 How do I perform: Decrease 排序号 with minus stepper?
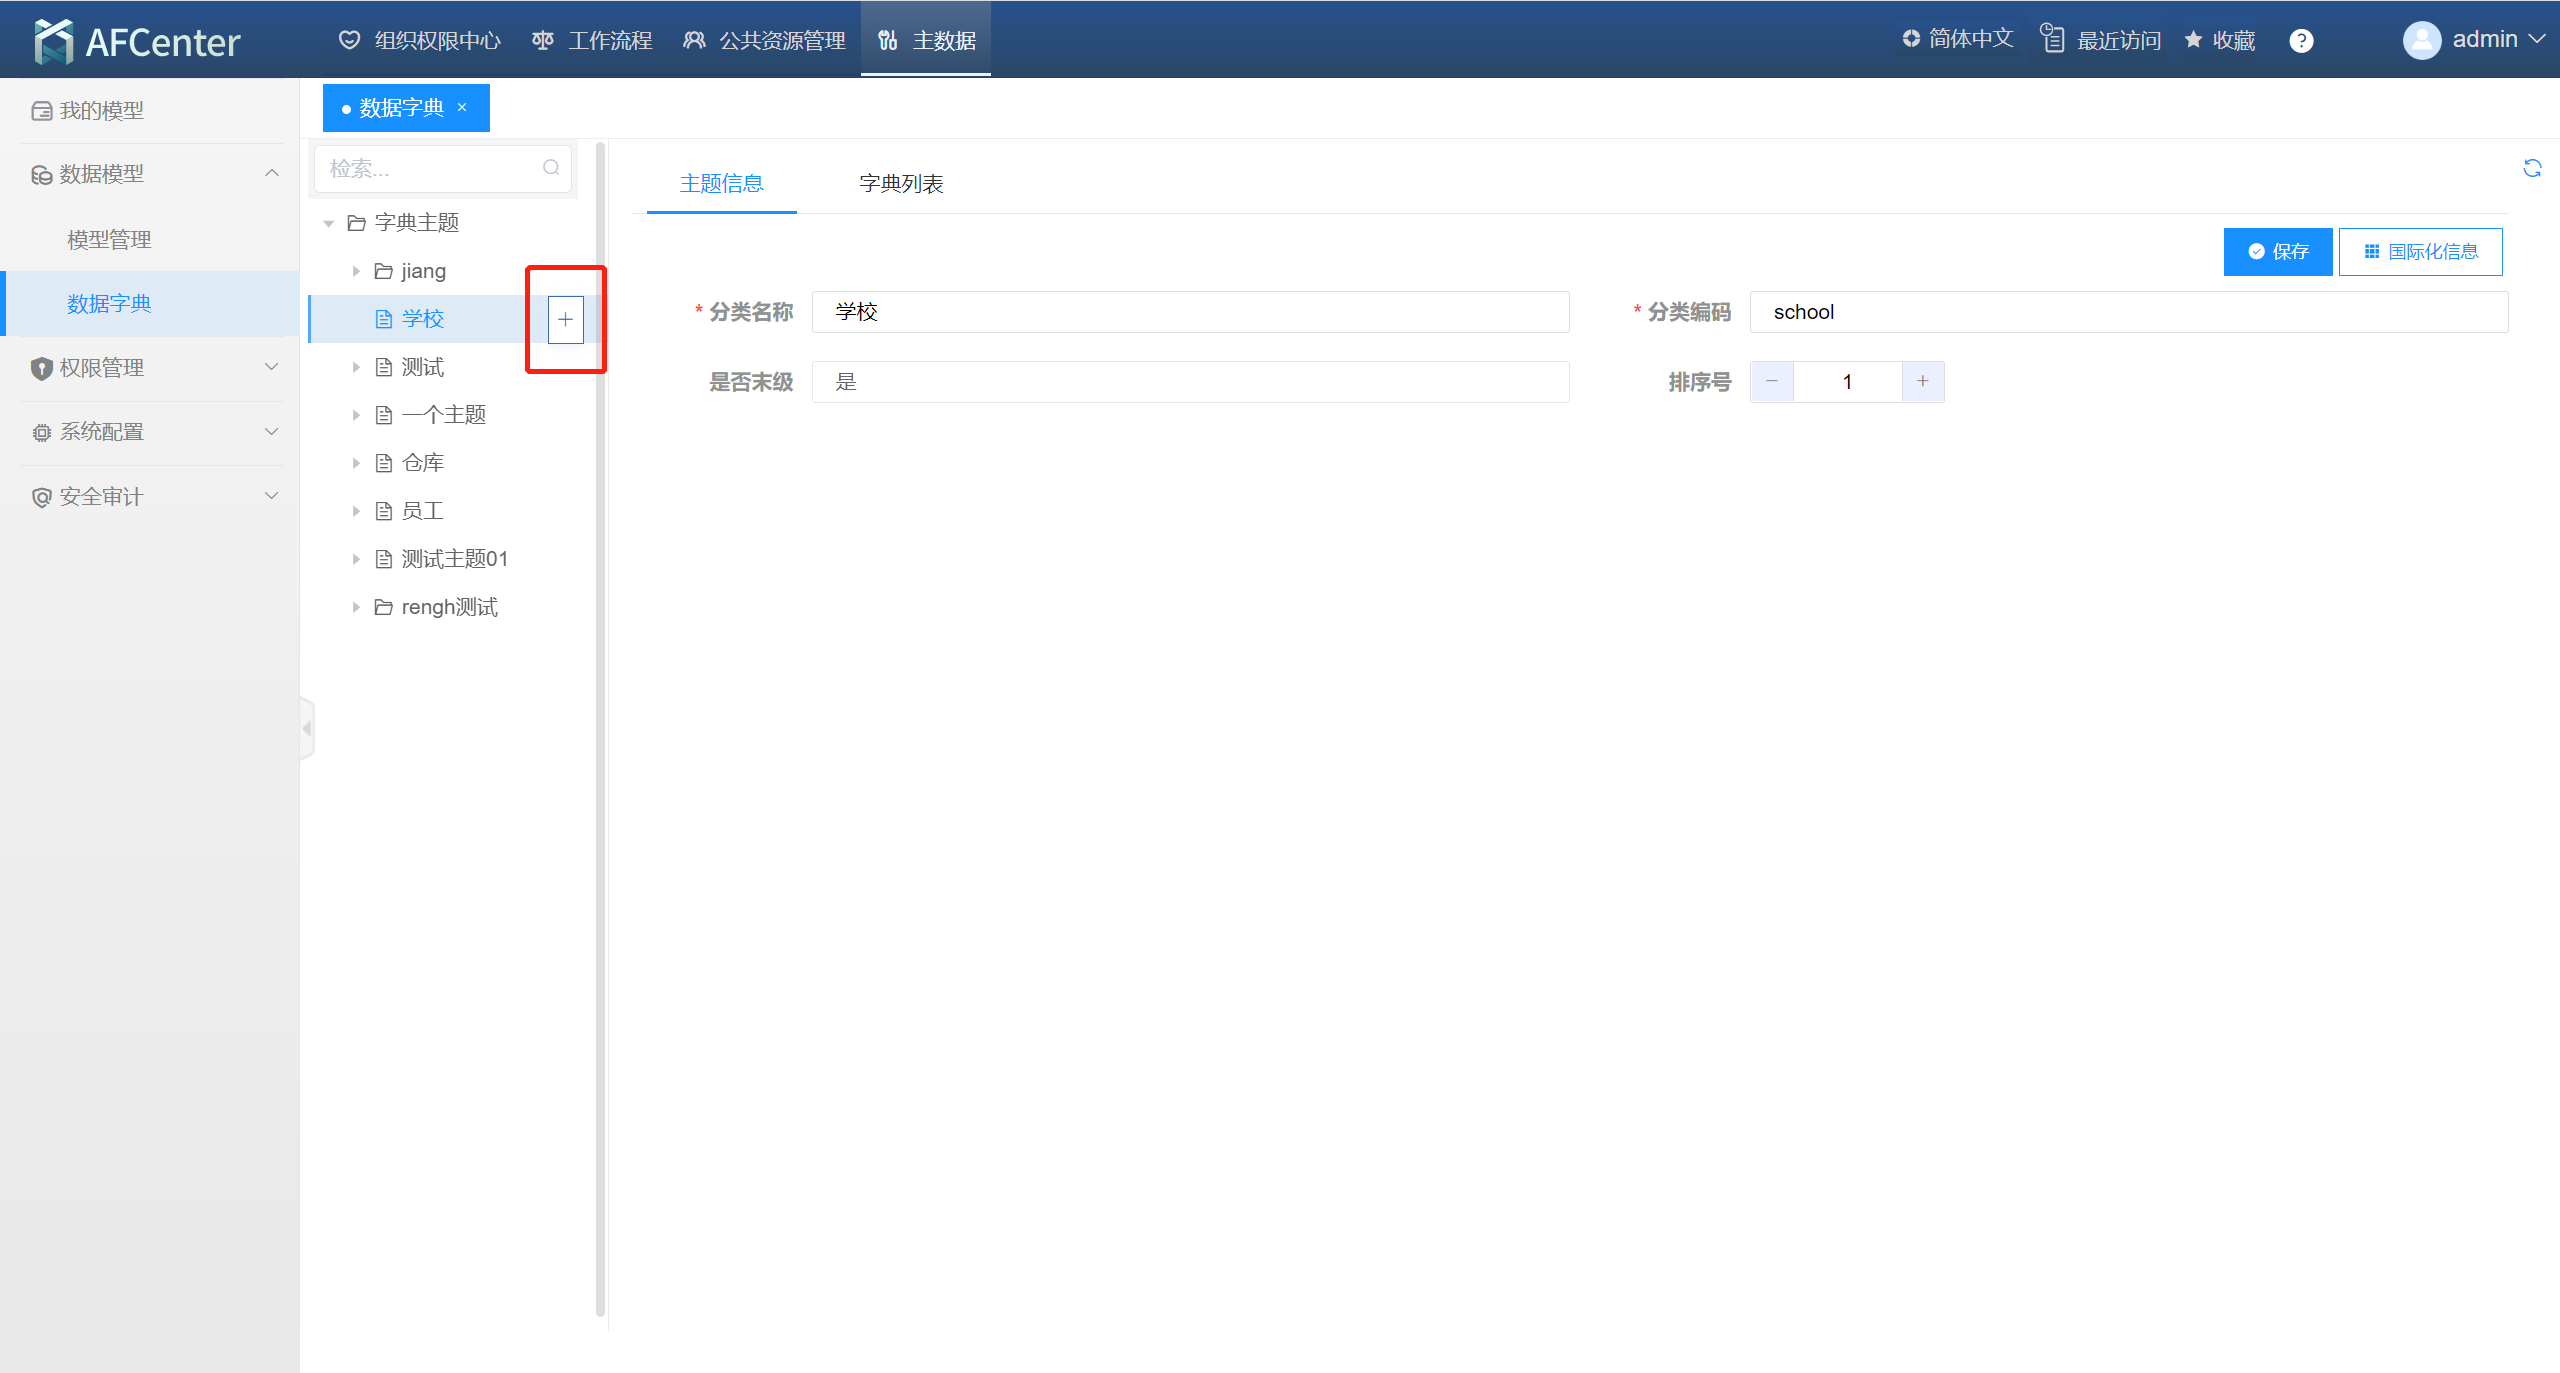(x=1772, y=382)
